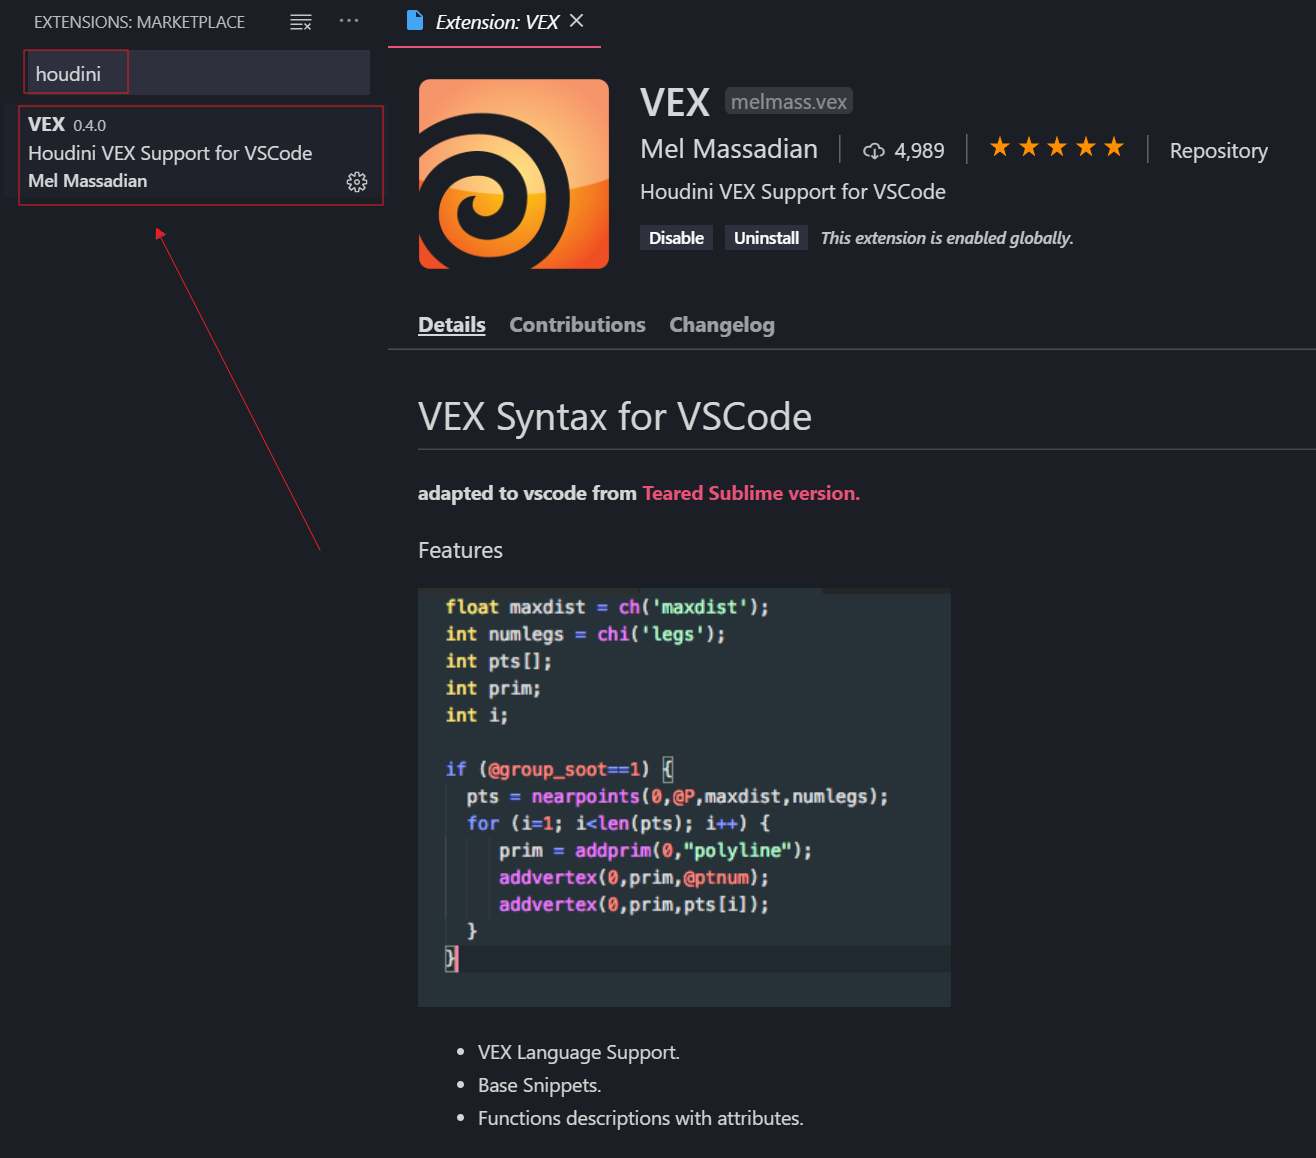Uninstall the VEX extension
The width and height of the screenshot is (1316, 1158).
[x=766, y=238]
